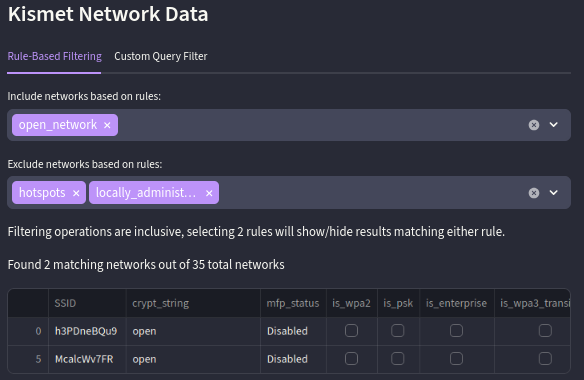
Task: Select the Rule-Based Filtering tab
Action: click(54, 56)
